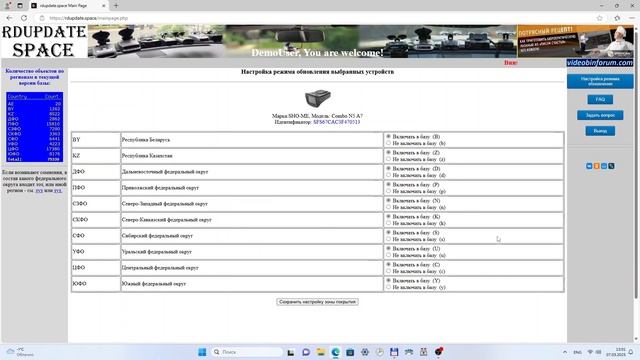Select do not include for СФО (s)
This screenshot has height=360, width=640.
click(388, 239)
